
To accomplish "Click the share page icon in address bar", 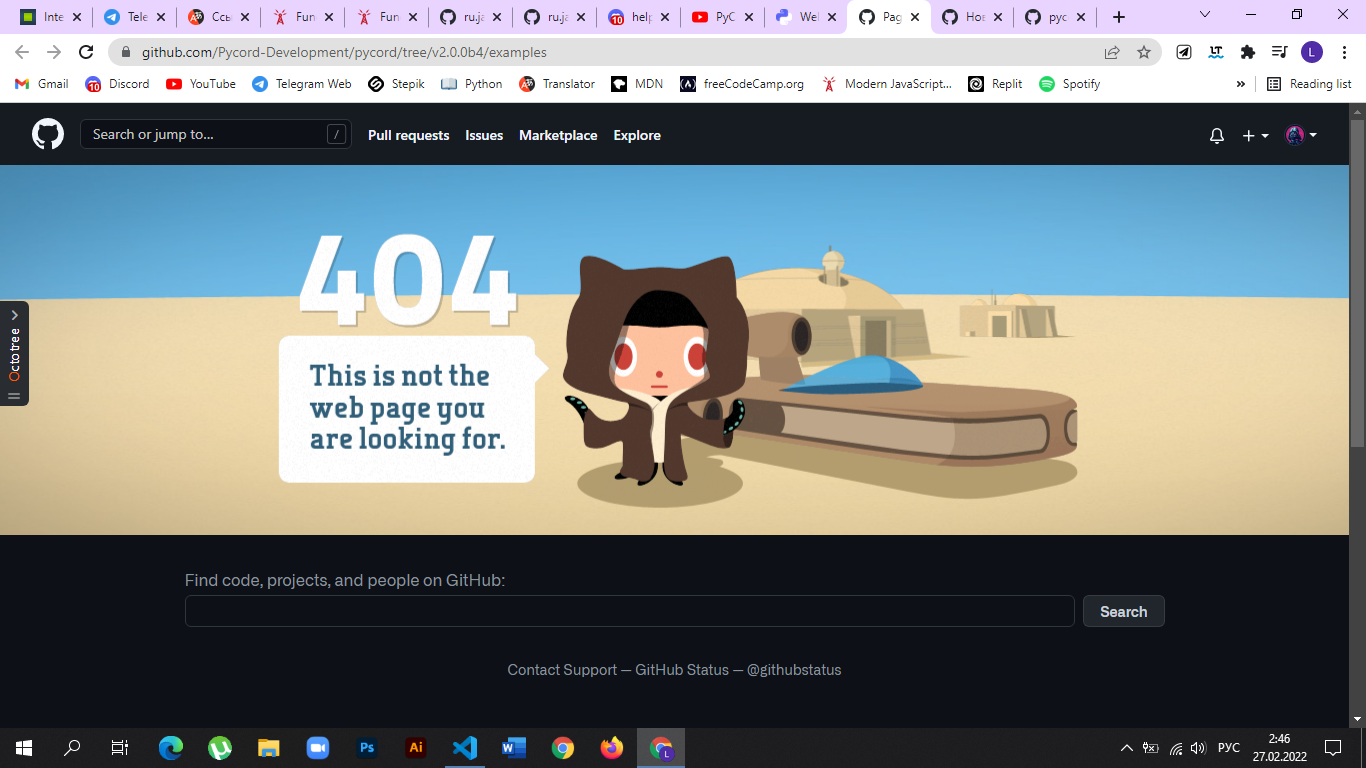I will [x=1112, y=52].
